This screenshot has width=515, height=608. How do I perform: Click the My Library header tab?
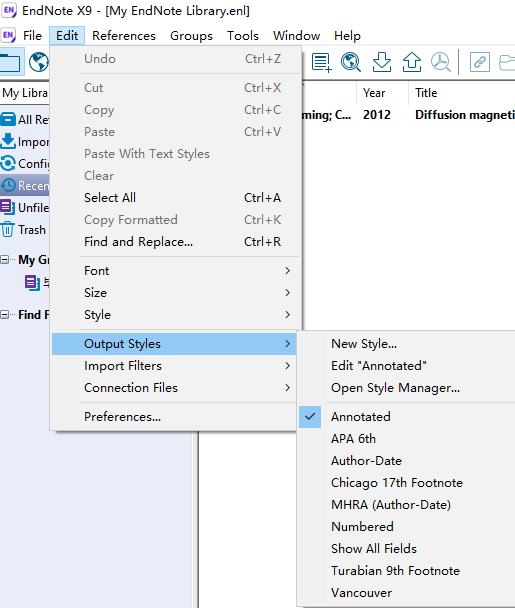click(25, 93)
